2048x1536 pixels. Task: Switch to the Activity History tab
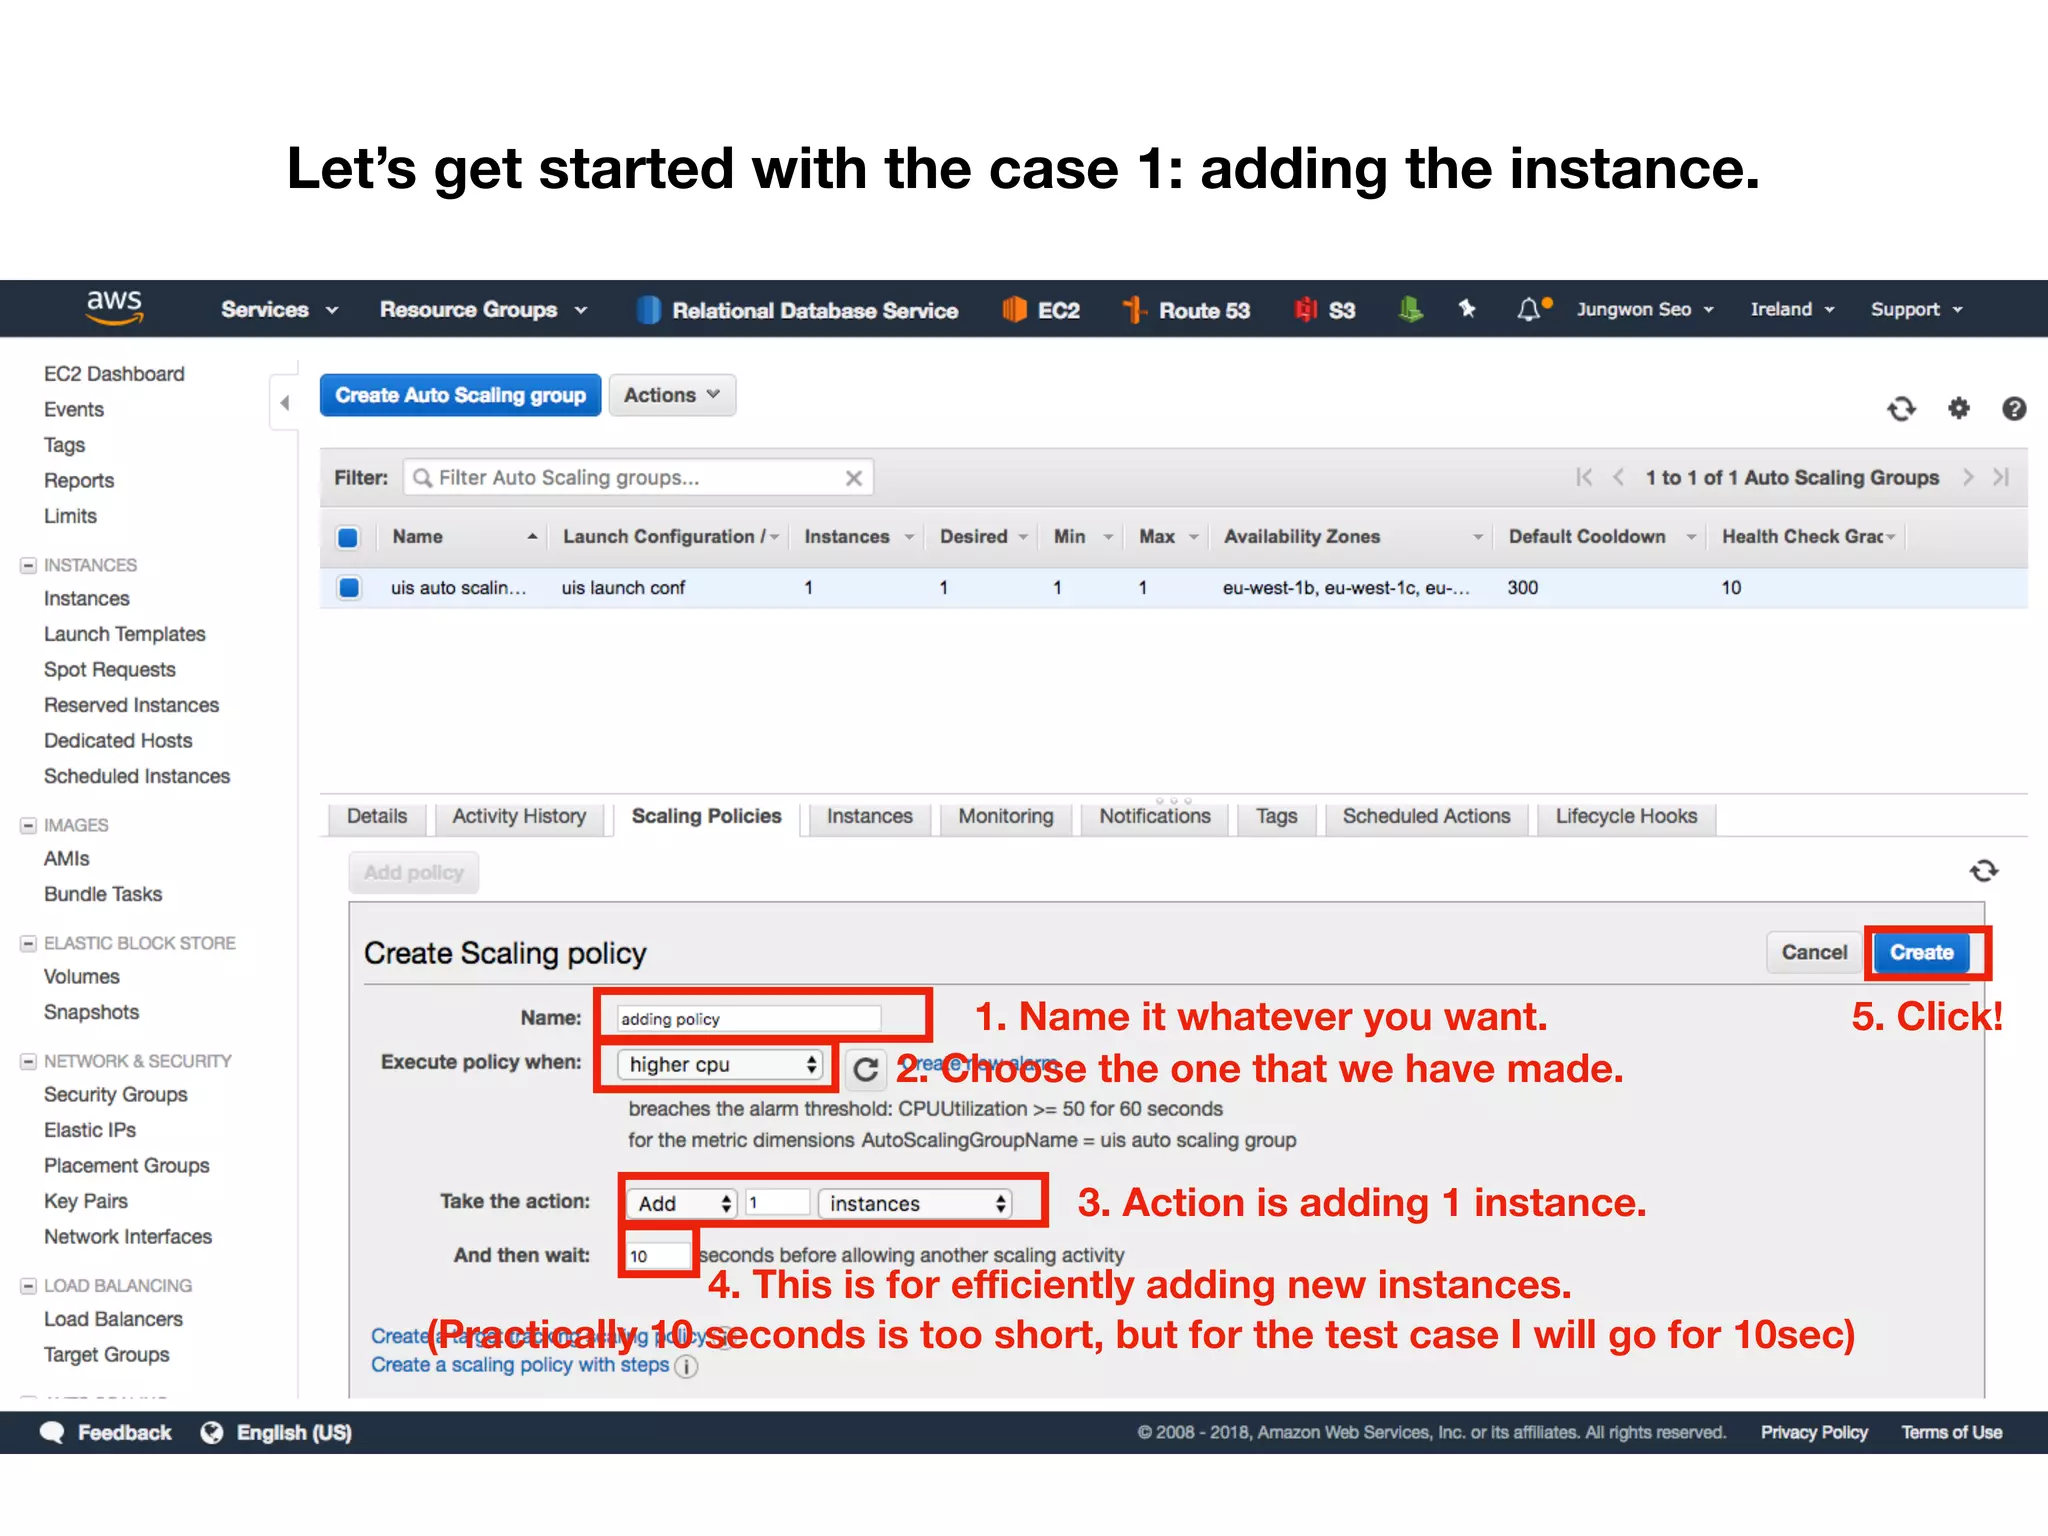(x=519, y=817)
